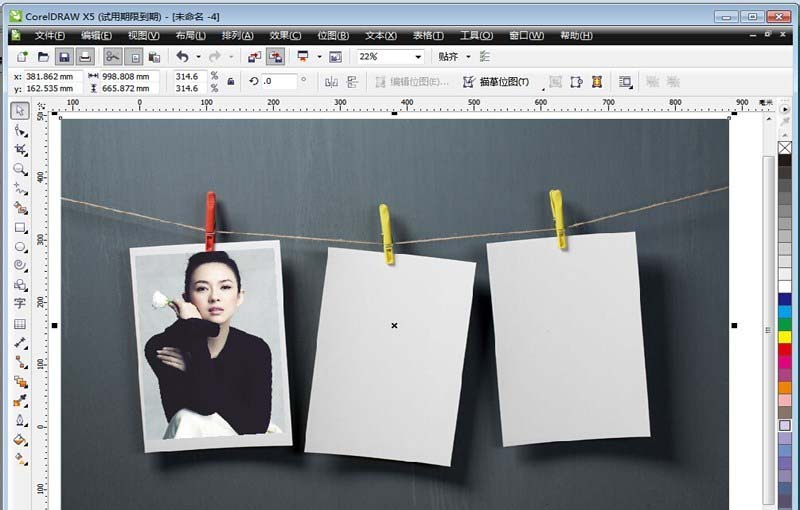Open the zoom level 22% dropdown
The image size is (800, 510).
click(x=418, y=57)
